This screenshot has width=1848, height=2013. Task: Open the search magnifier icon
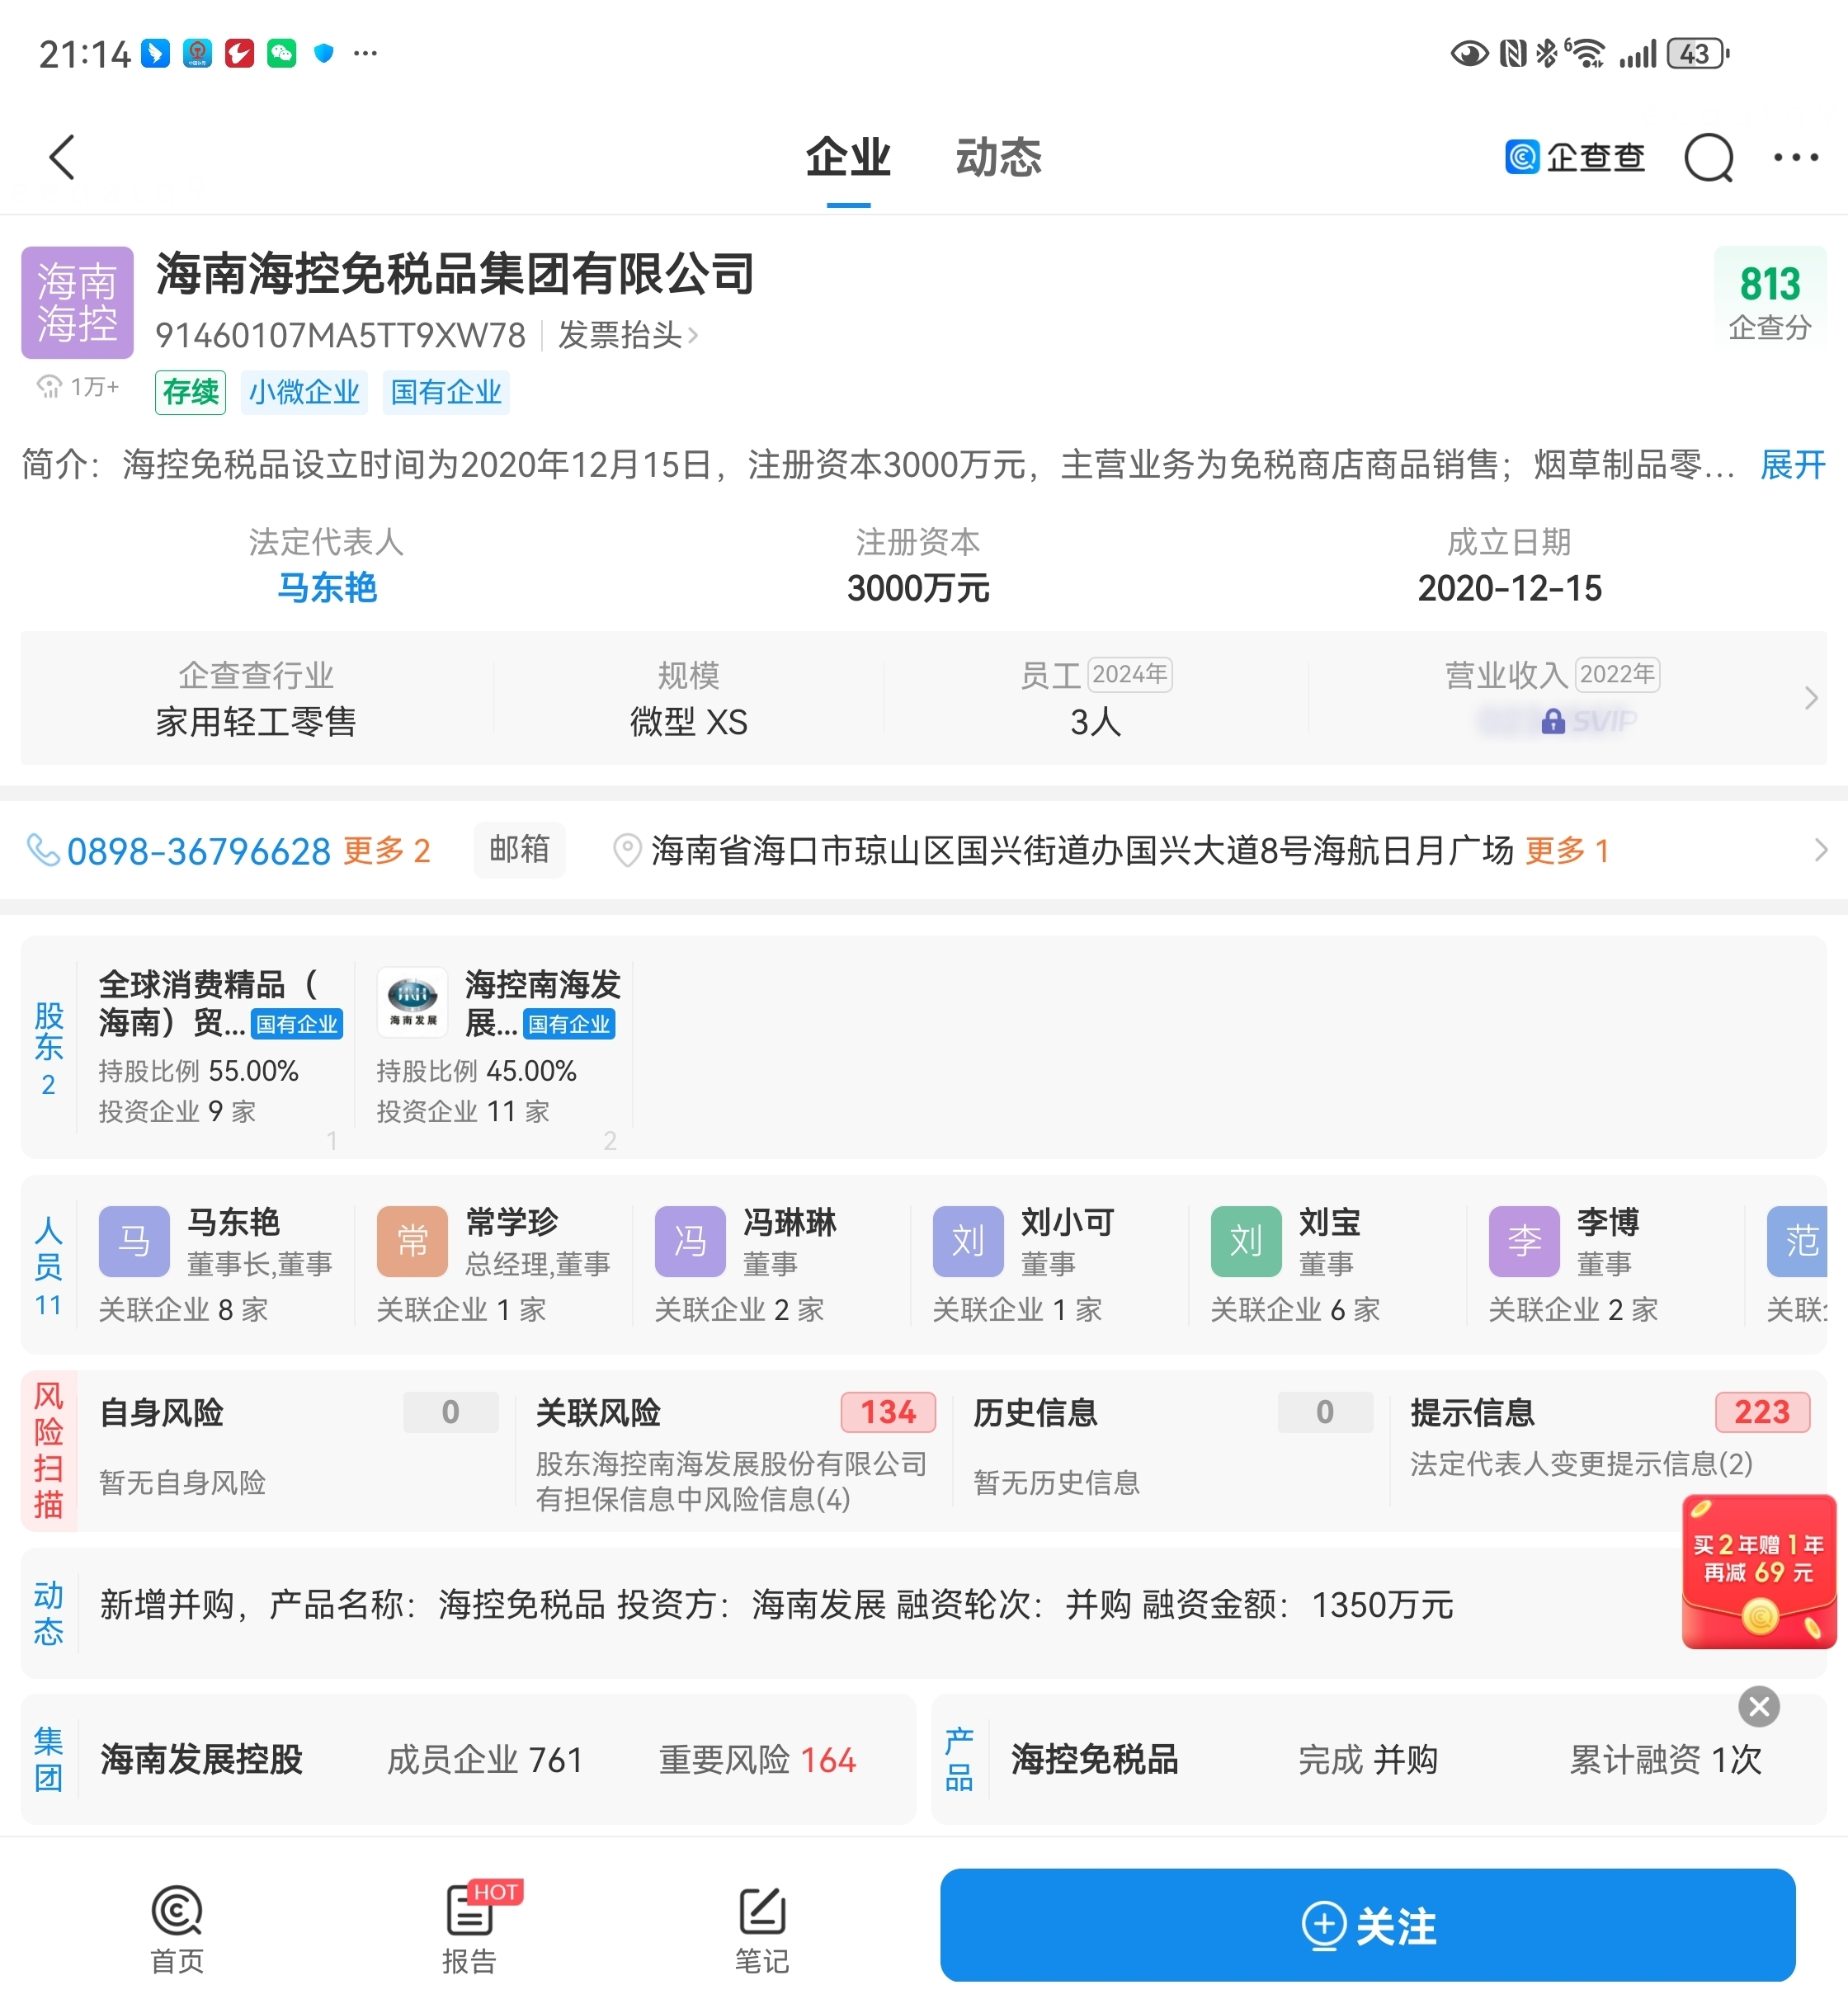pyautogui.click(x=1708, y=157)
